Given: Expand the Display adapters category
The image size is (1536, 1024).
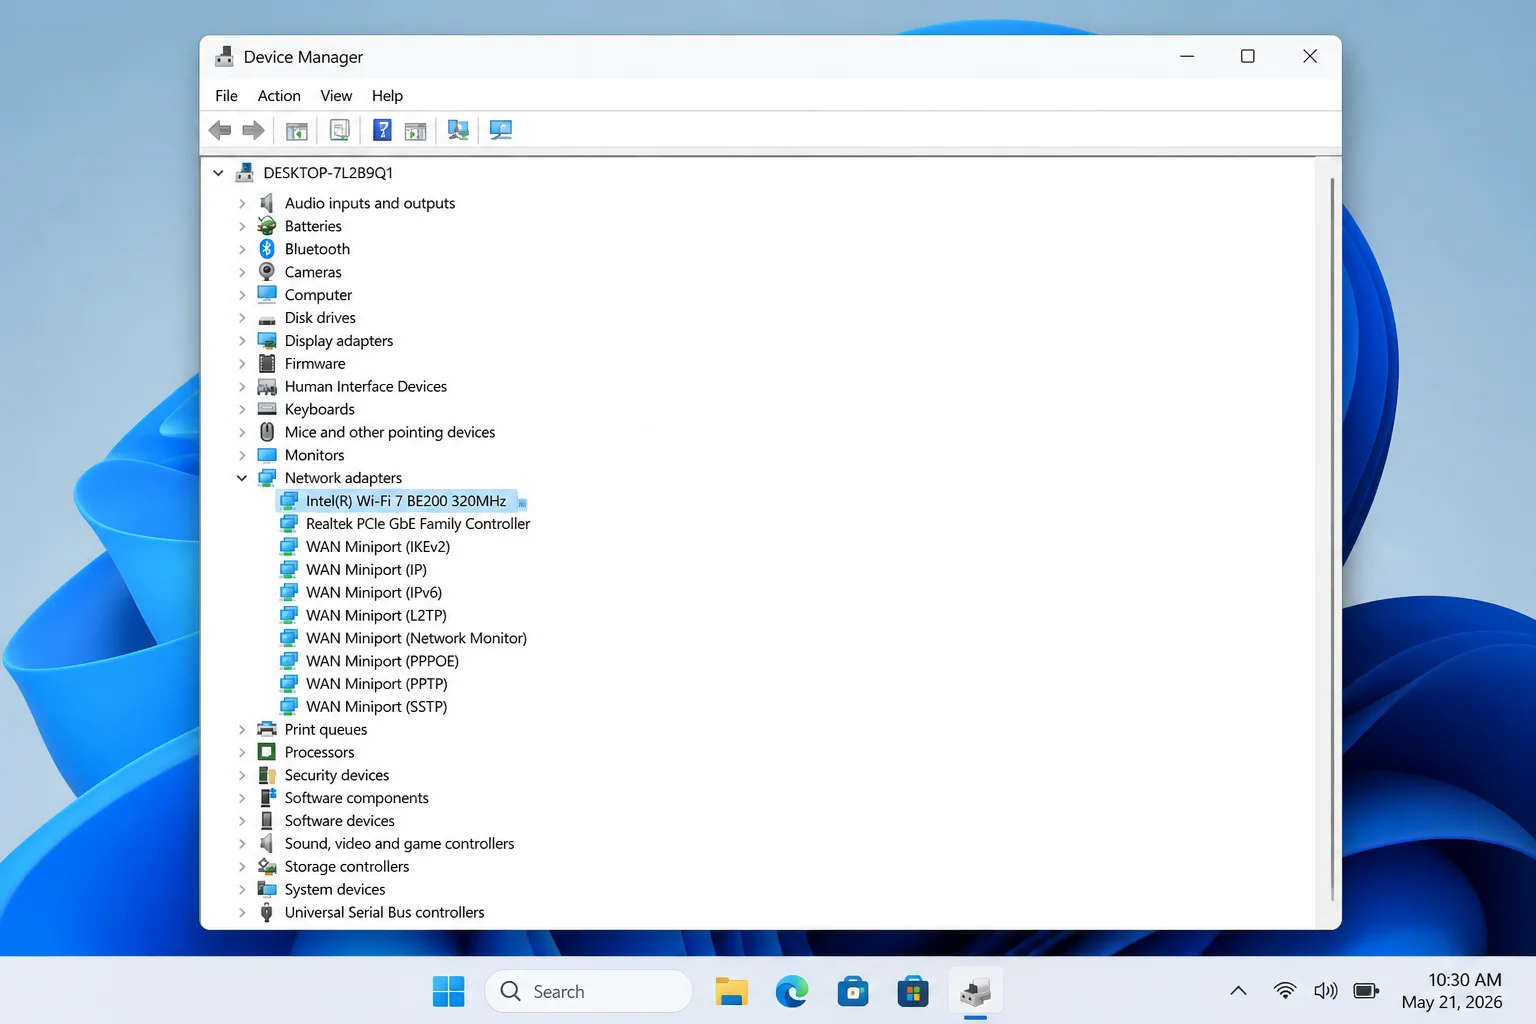Looking at the screenshot, I should (x=242, y=341).
